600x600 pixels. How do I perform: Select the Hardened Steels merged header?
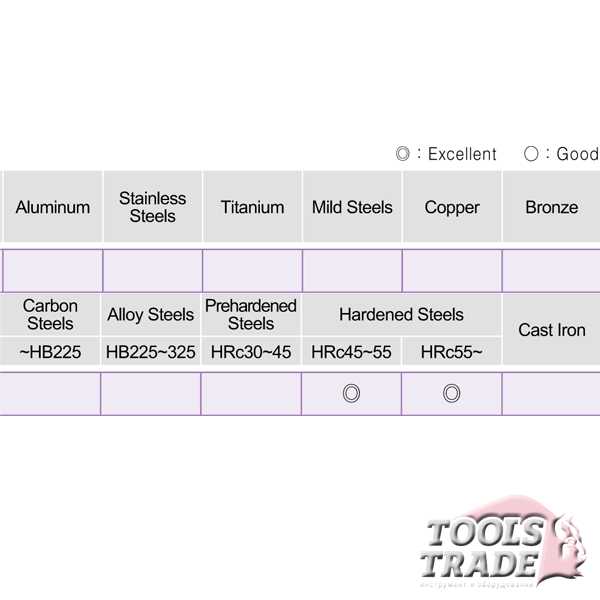(401, 315)
